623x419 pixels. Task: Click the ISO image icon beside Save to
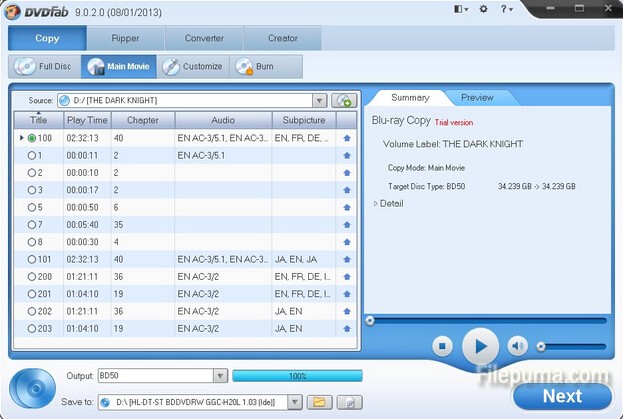(x=348, y=401)
